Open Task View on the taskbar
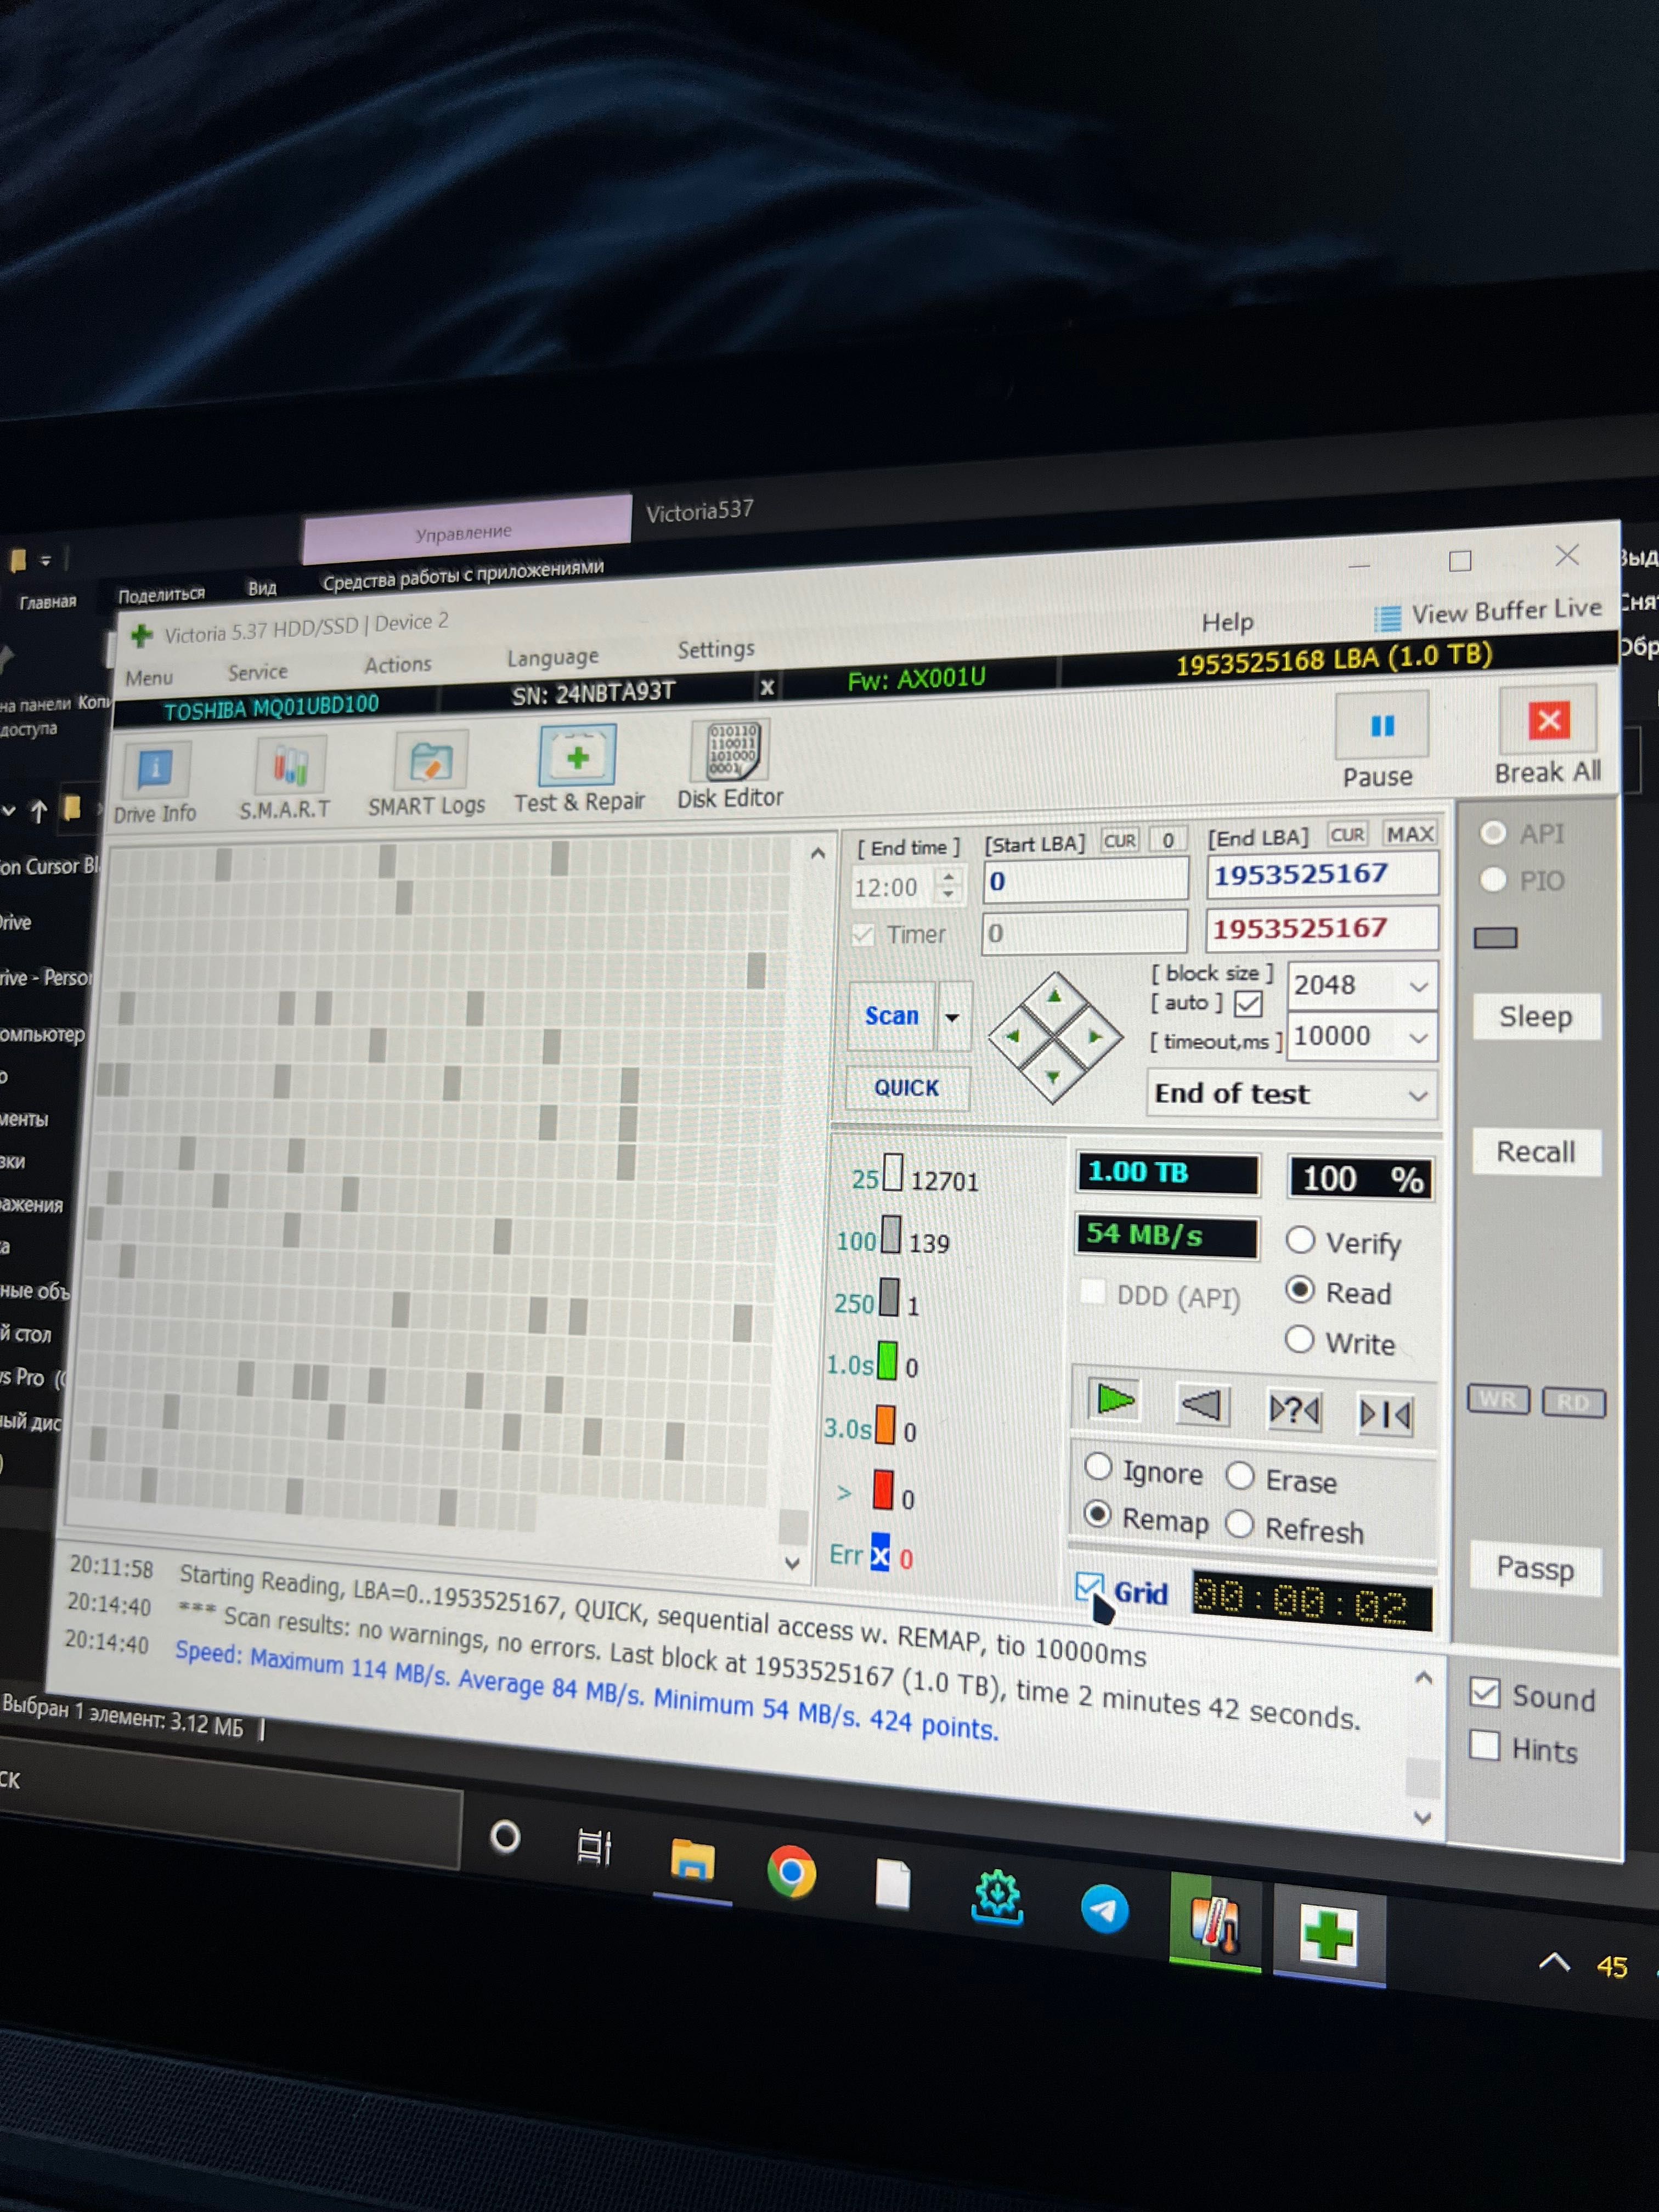The height and width of the screenshot is (2212, 1659). (593, 1846)
